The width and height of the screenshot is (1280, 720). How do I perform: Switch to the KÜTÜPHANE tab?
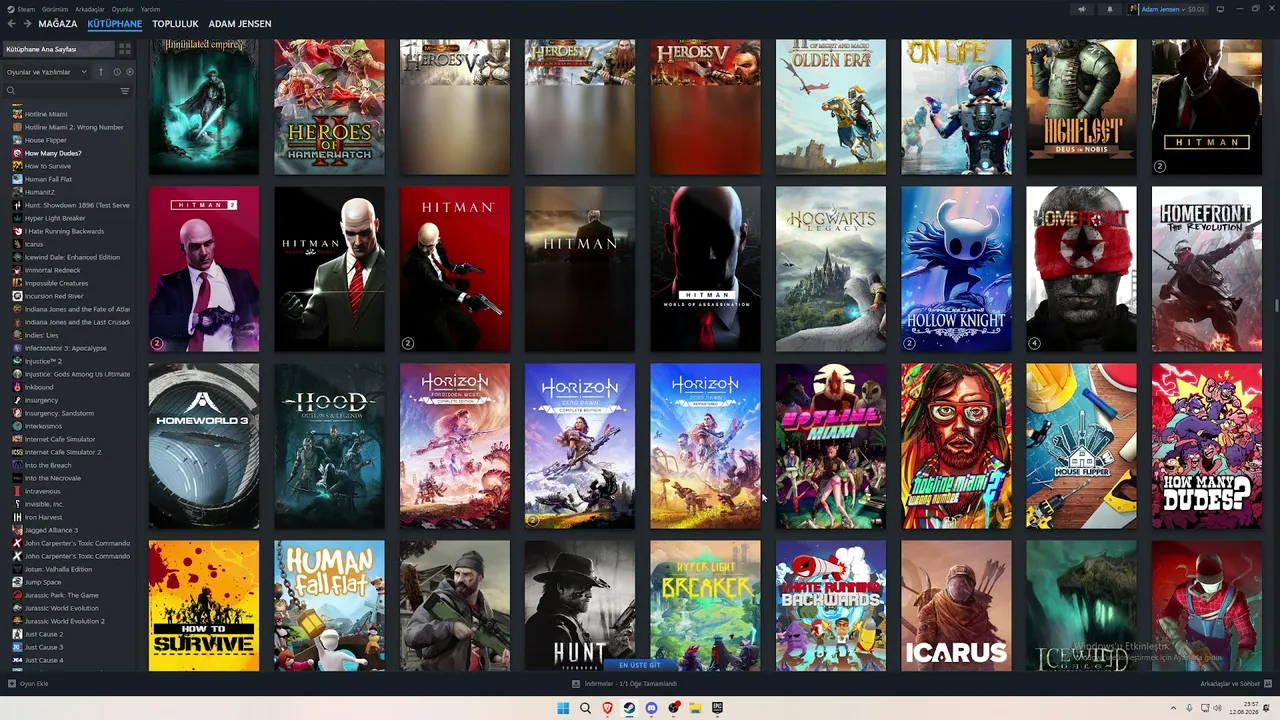115,24
